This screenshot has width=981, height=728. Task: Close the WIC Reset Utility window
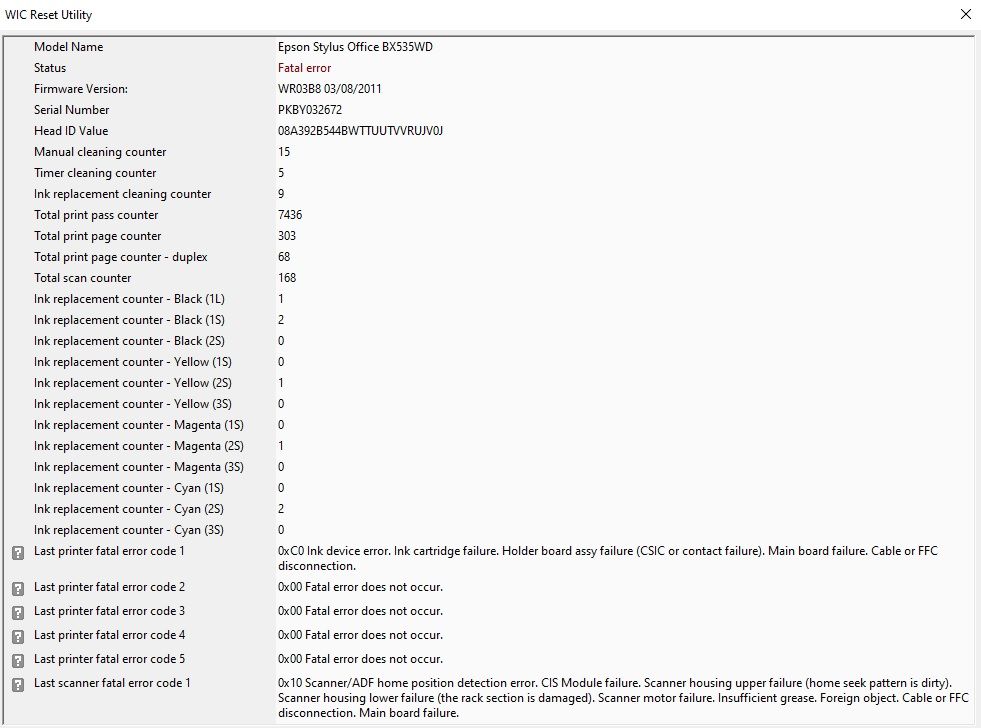(965, 14)
